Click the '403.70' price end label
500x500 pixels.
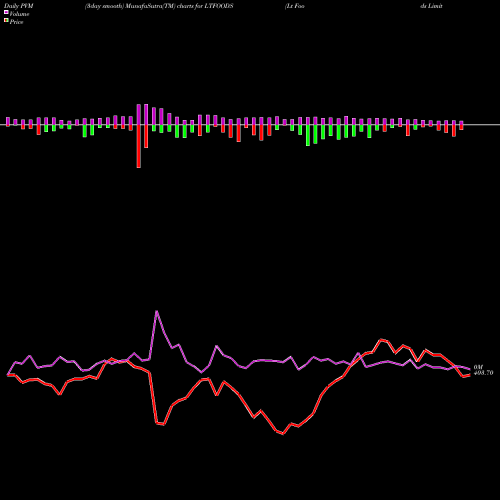(483, 373)
